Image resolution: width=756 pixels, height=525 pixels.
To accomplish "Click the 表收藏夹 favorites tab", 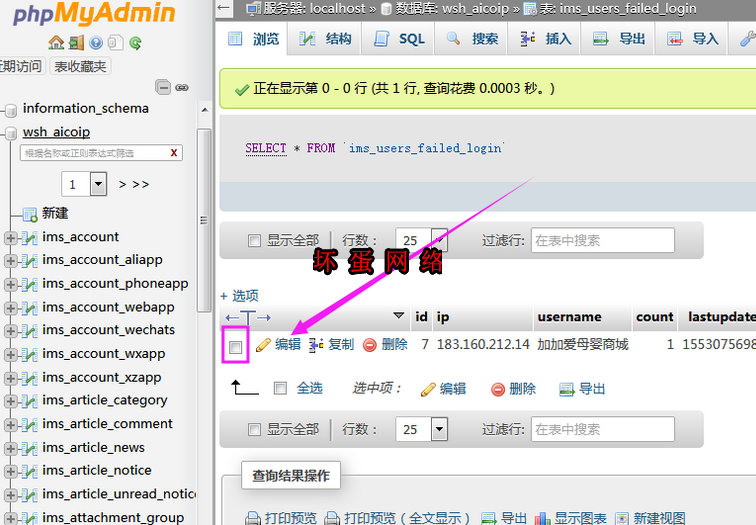I will pos(80,66).
